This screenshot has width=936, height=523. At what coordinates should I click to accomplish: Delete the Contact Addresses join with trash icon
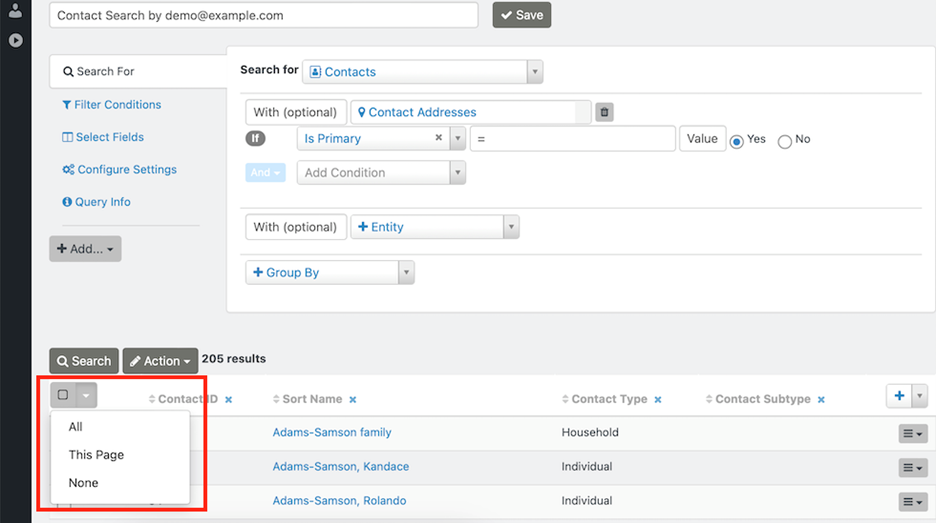604,113
